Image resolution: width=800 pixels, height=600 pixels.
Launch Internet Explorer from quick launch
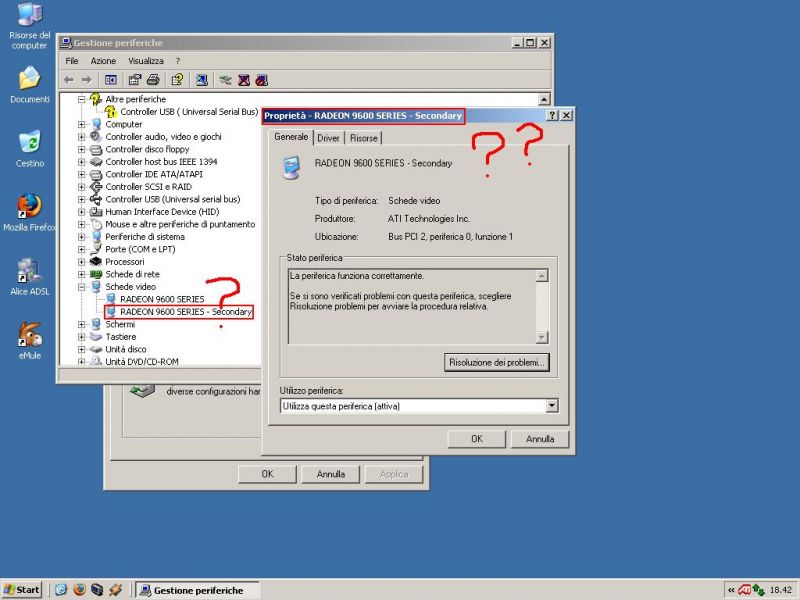61,590
